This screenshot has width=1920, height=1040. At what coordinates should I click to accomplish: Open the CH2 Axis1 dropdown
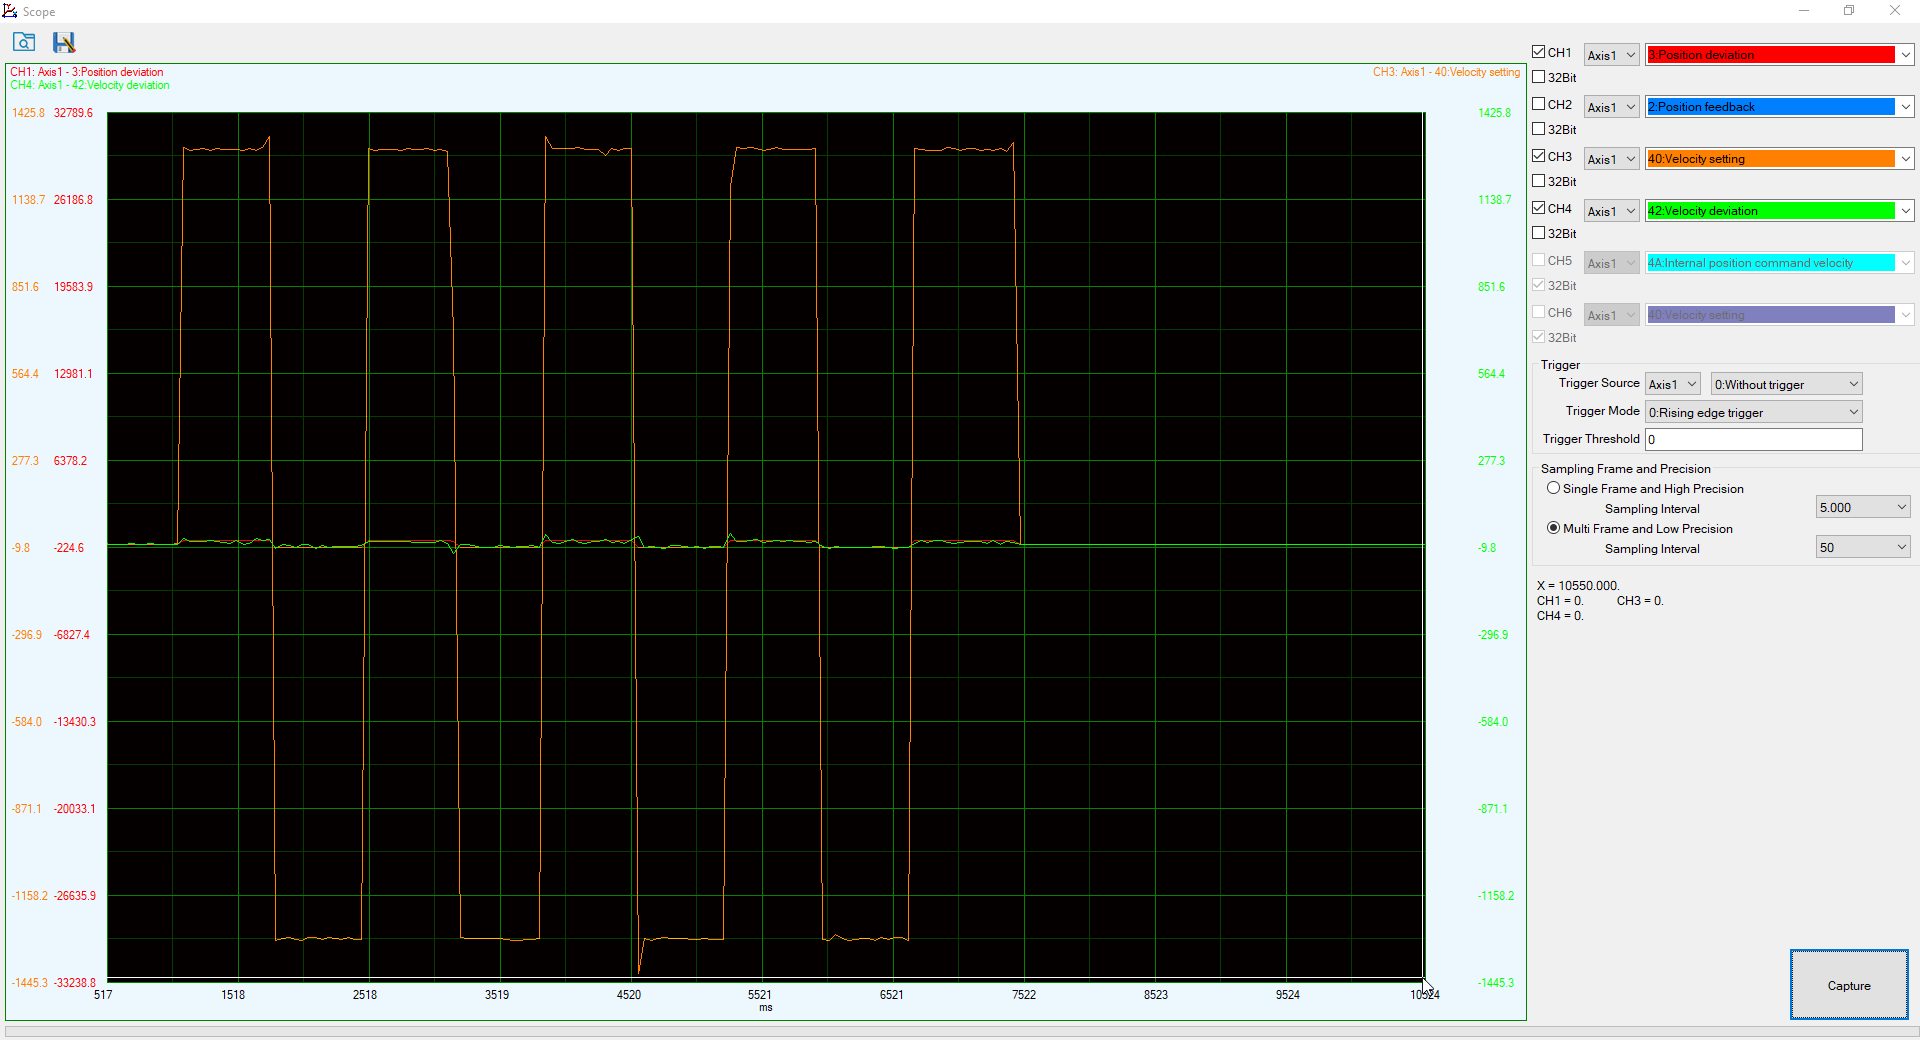click(x=1611, y=107)
